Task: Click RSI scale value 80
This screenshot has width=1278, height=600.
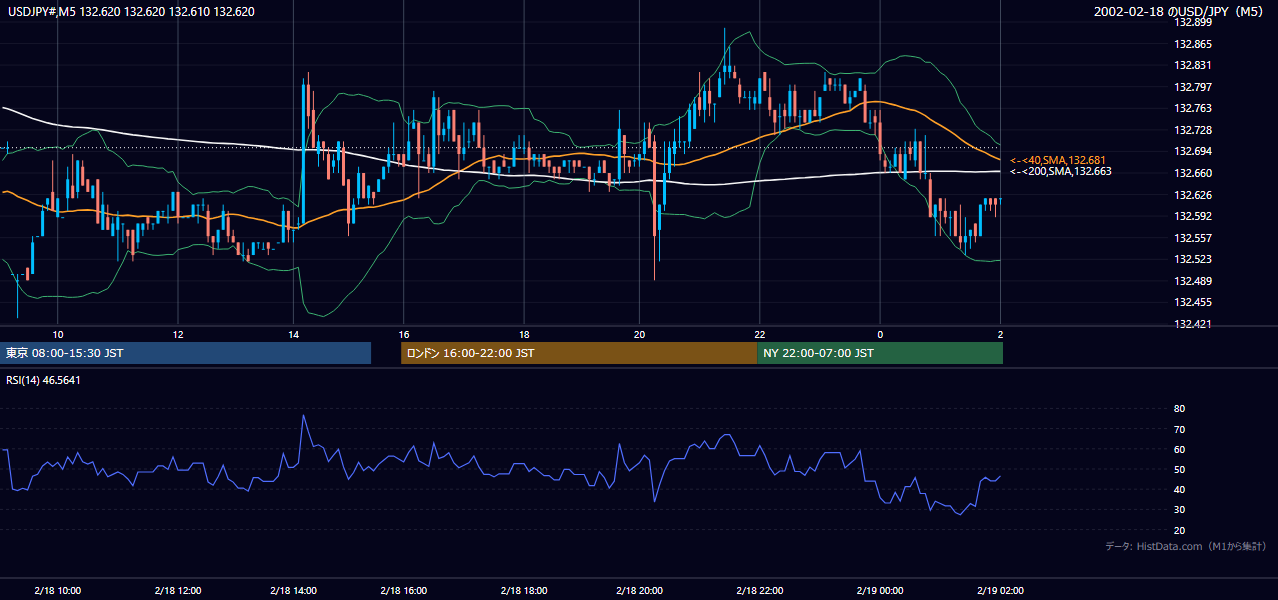Action: [x=1180, y=409]
